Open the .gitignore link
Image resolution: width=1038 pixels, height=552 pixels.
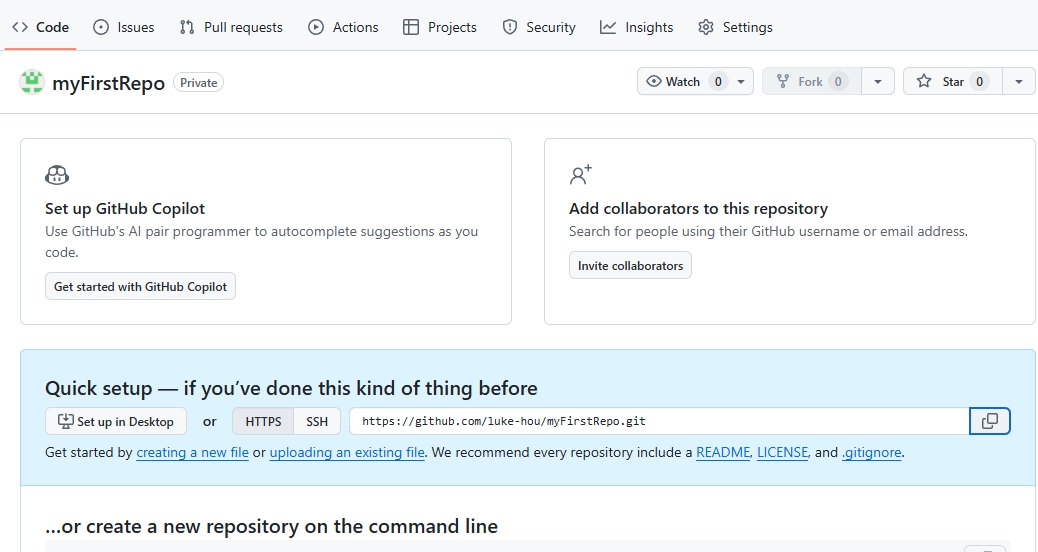coord(871,453)
